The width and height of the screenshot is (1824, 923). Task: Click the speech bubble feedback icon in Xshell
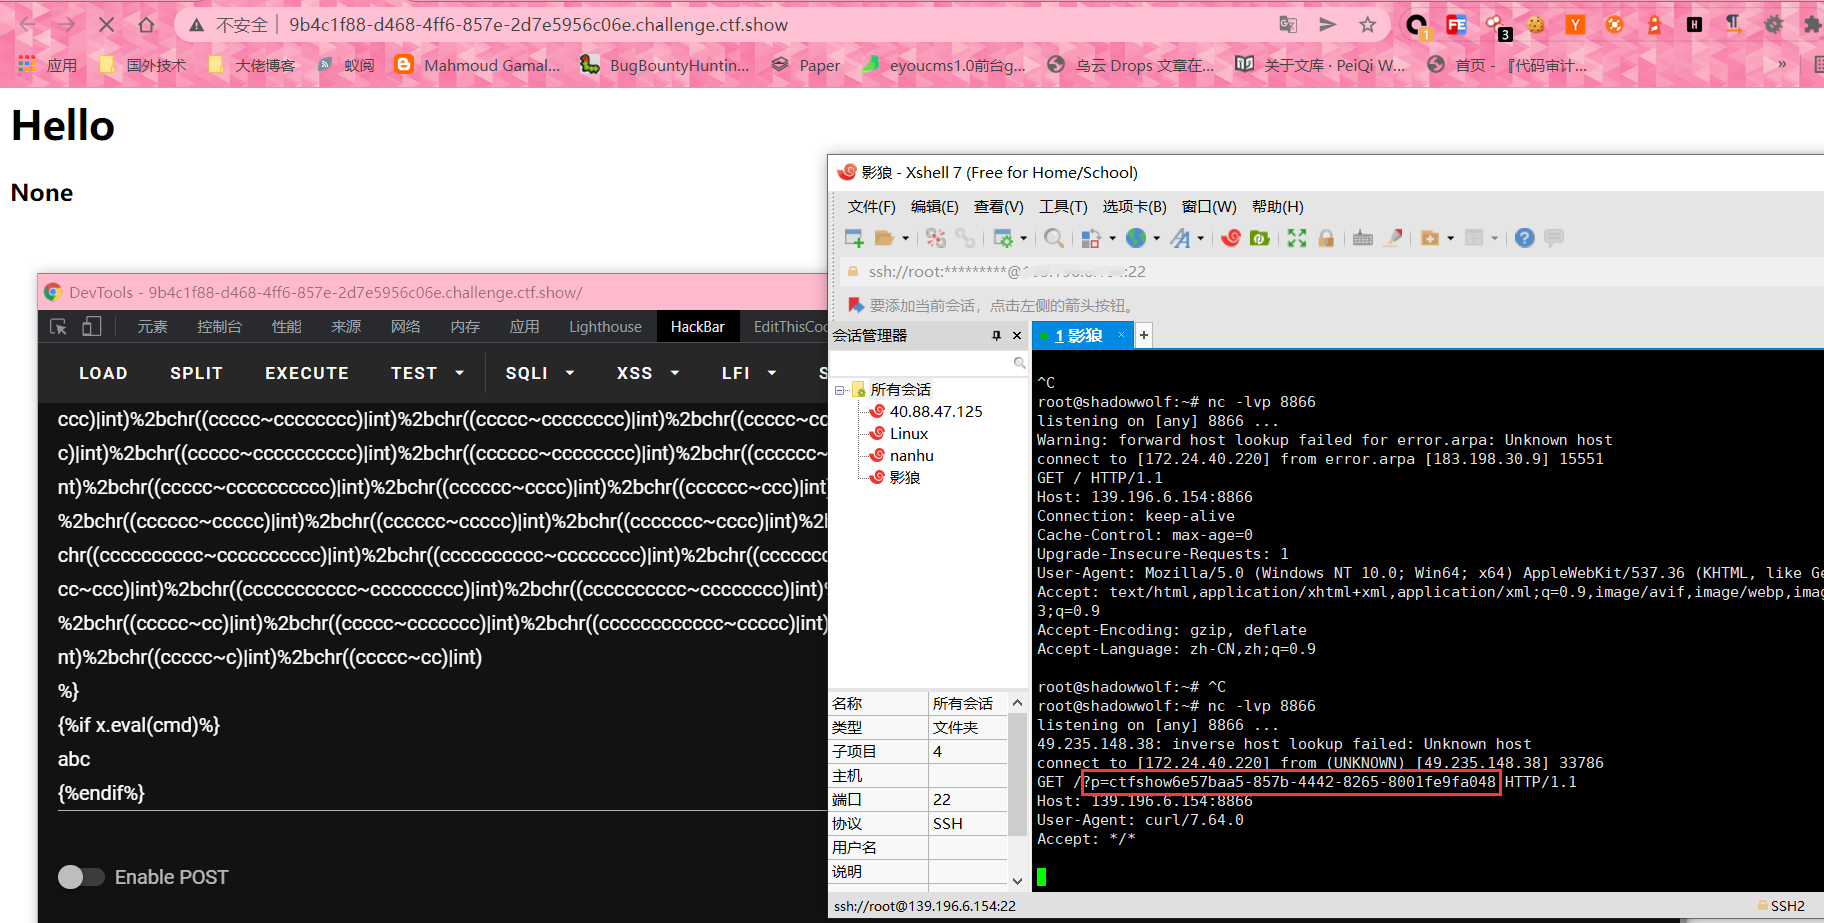point(1554,238)
